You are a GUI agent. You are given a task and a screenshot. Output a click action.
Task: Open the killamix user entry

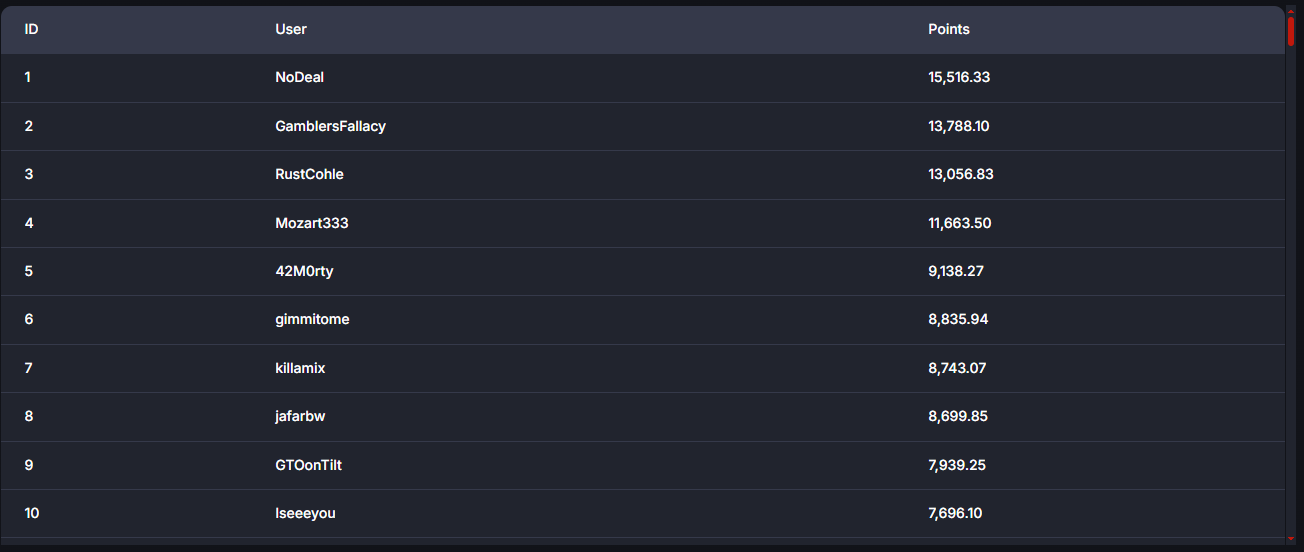pyautogui.click(x=300, y=368)
